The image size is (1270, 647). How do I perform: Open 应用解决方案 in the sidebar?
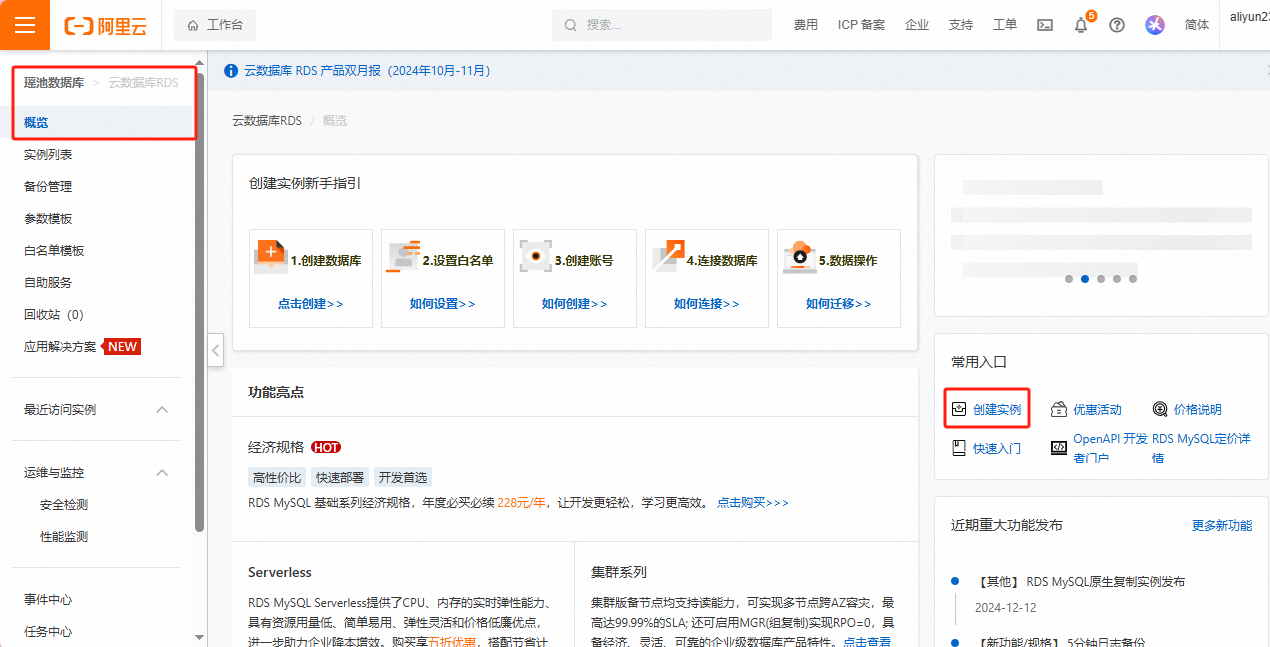60,347
